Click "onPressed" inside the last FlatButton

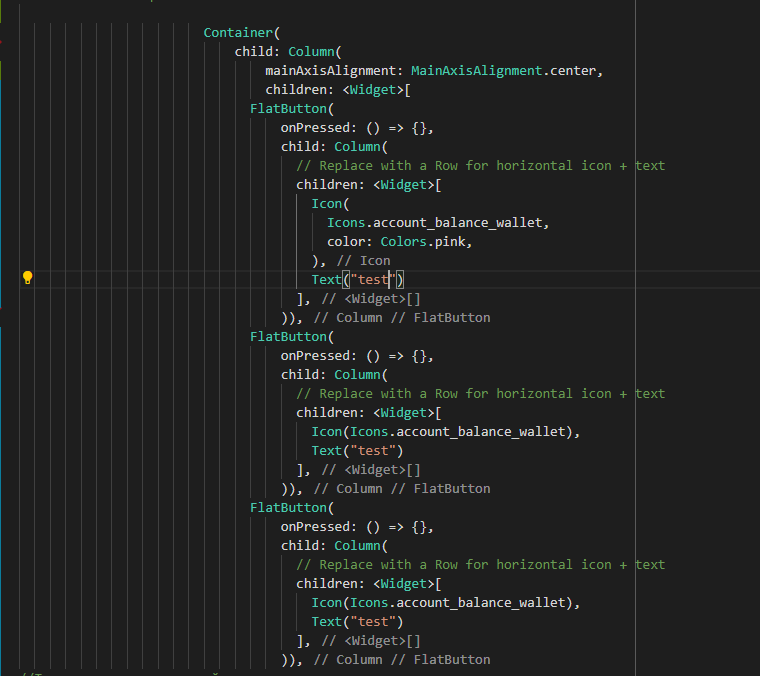click(315, 527)
